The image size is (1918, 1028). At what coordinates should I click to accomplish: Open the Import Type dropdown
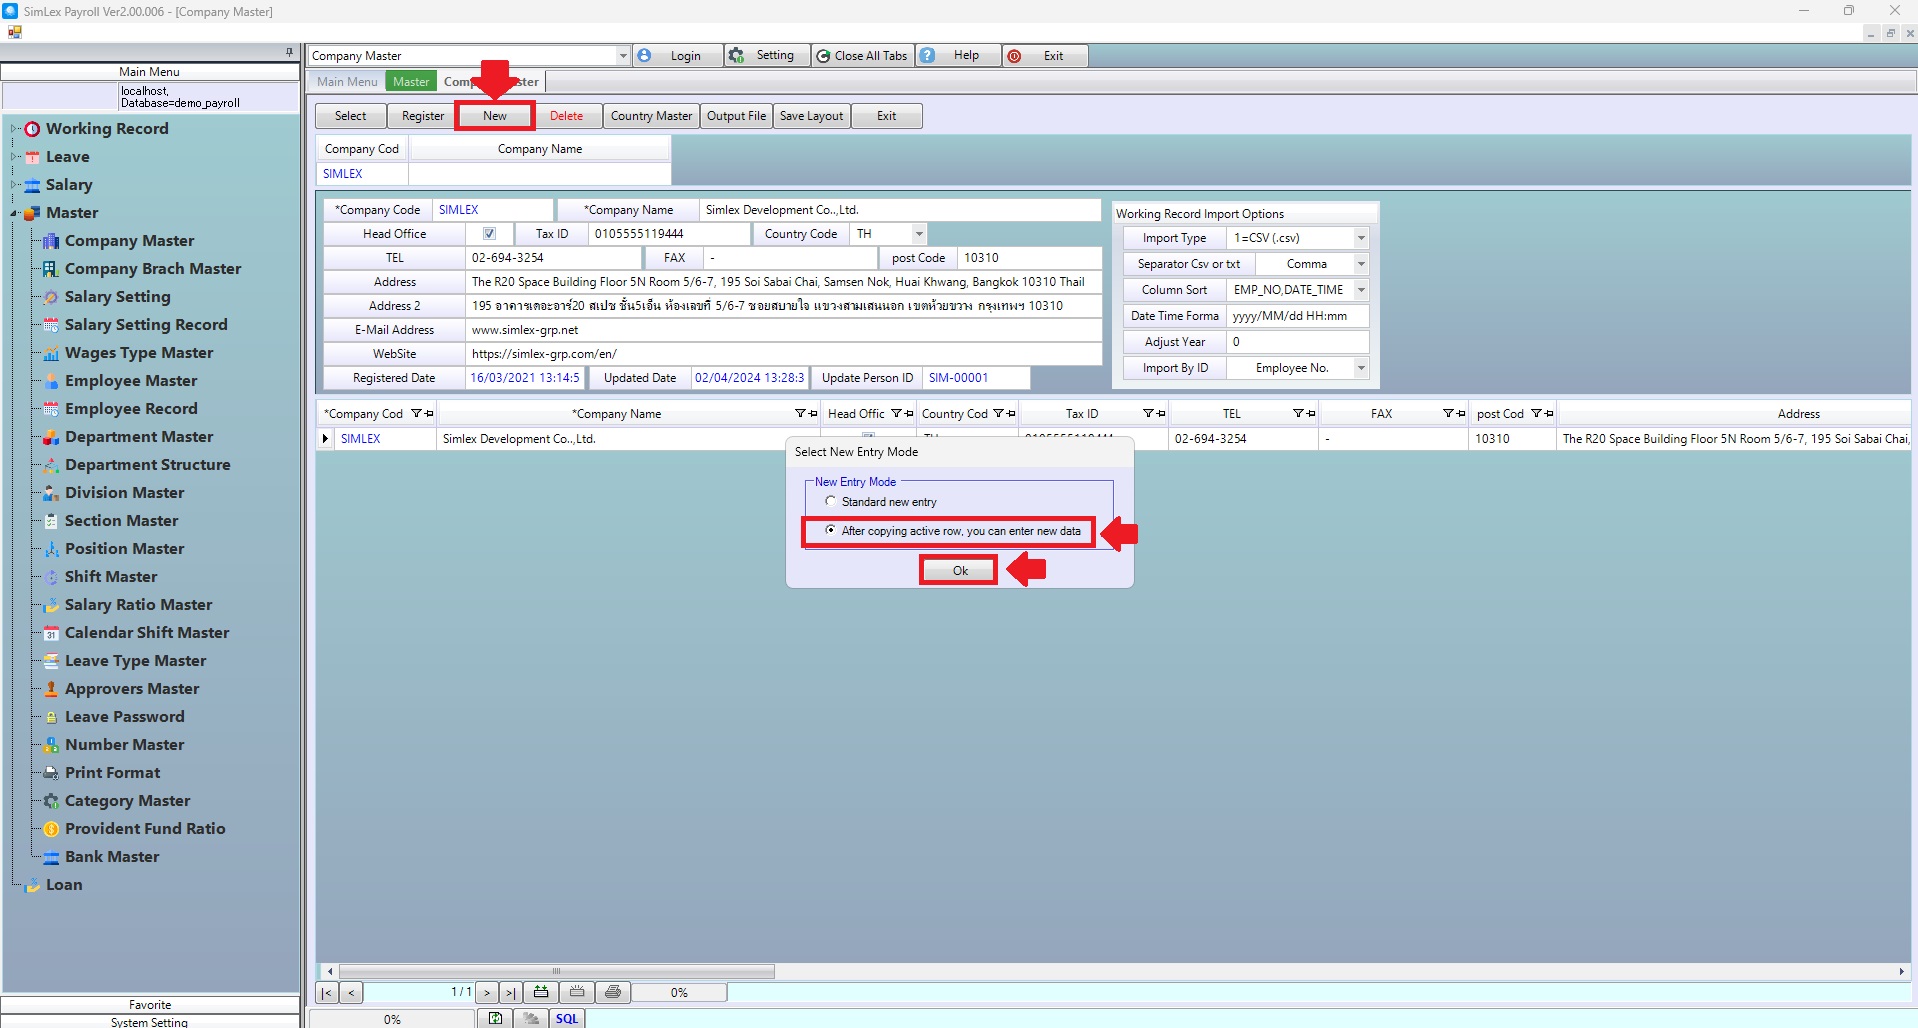point(1360,238)
